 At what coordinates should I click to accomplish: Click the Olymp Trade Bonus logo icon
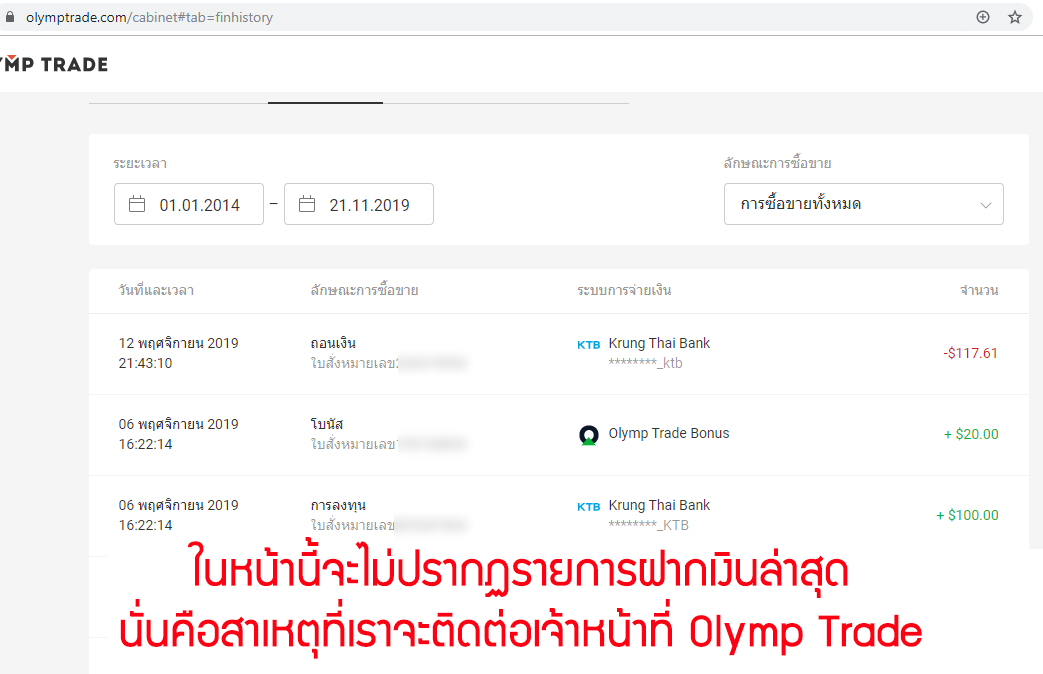click(589, 434)
